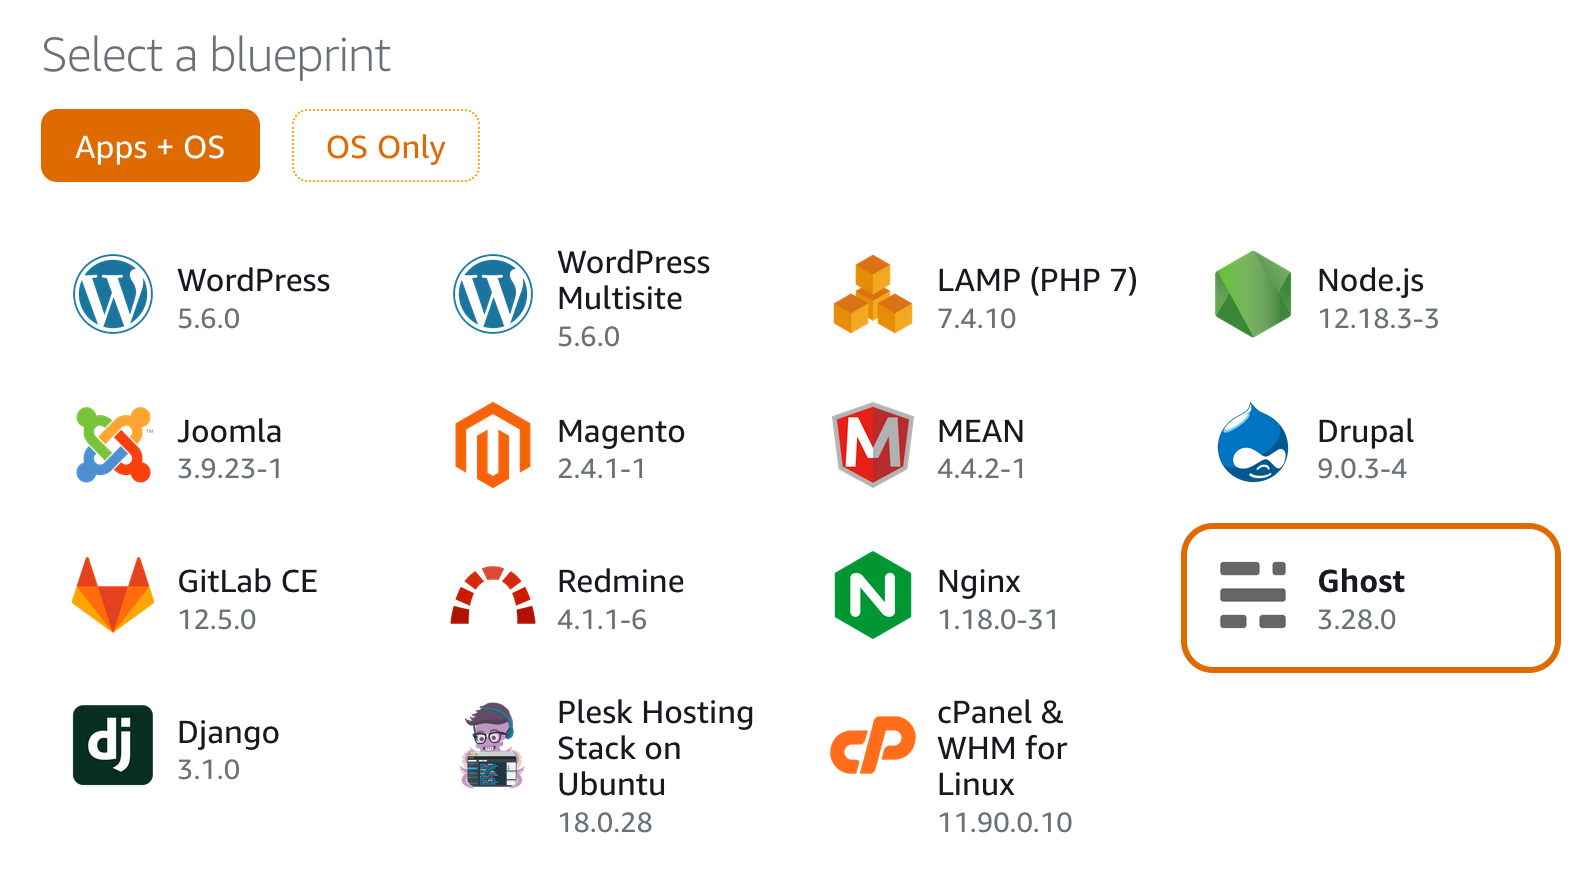Click cPanel version 11.90.0.10

[x=1005, y=823]
